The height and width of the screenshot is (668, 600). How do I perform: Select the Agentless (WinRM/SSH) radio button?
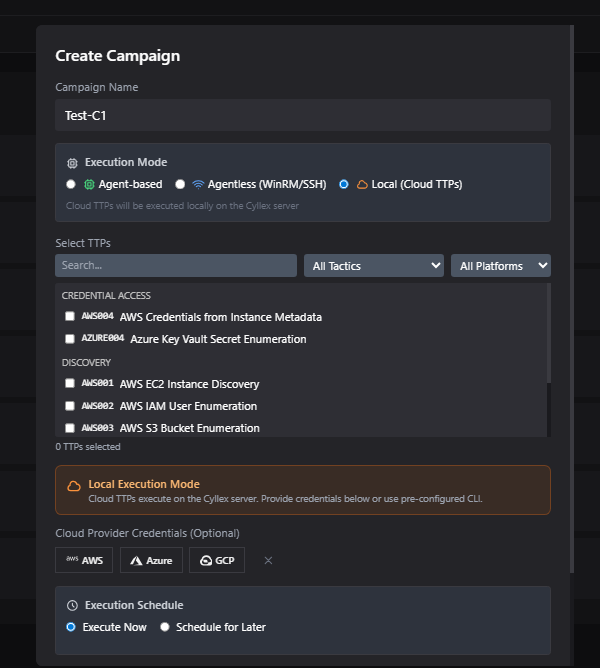[x=180, y=184]
